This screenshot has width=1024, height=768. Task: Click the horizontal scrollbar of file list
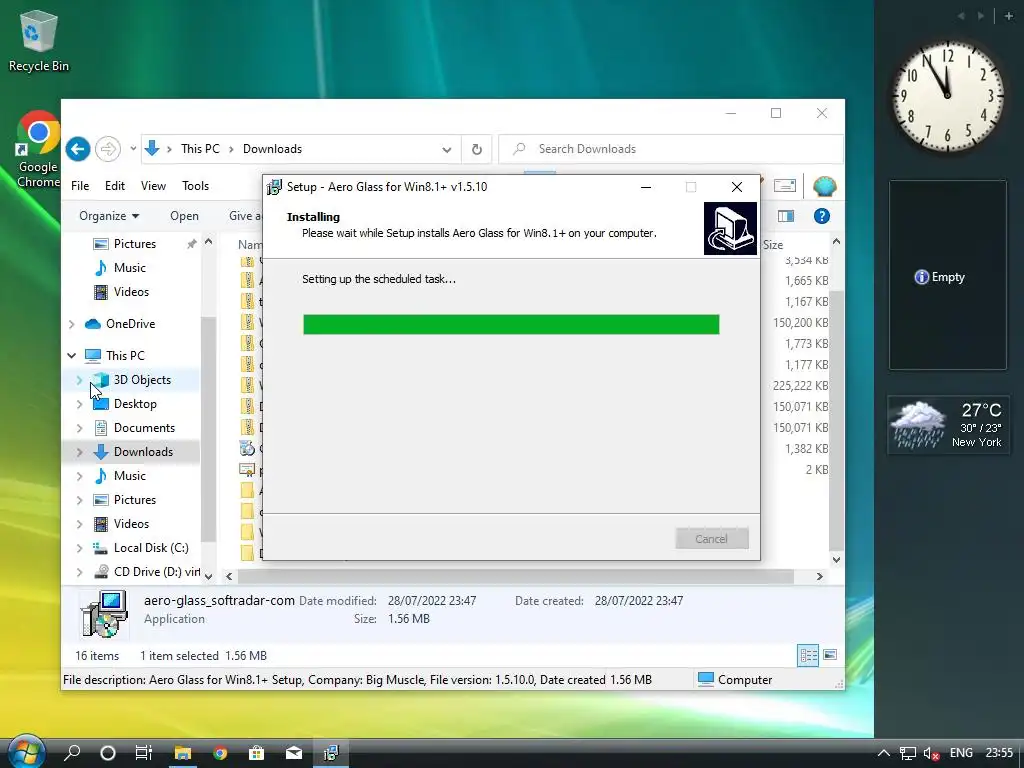515,577
